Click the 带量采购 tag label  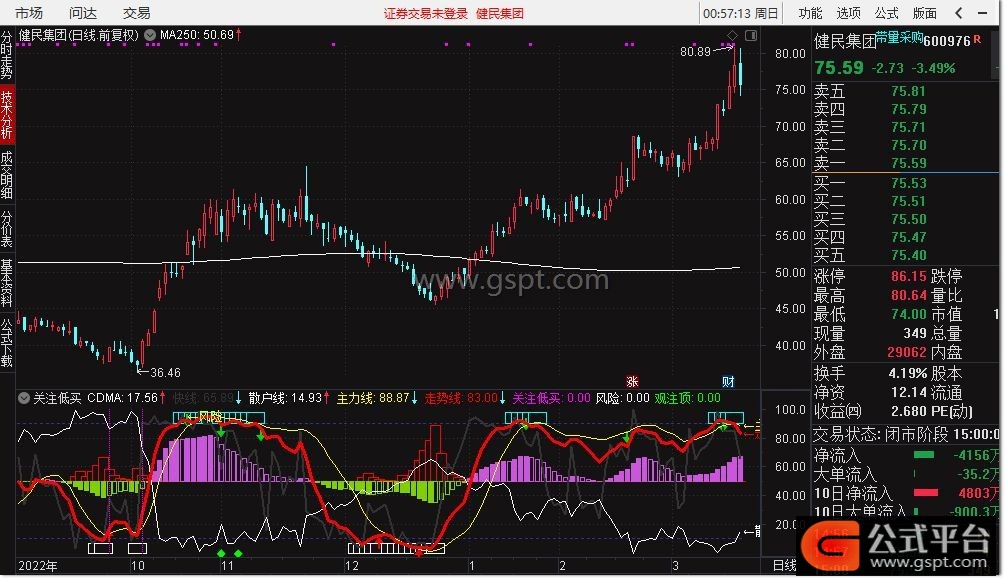tap(899, 38)
